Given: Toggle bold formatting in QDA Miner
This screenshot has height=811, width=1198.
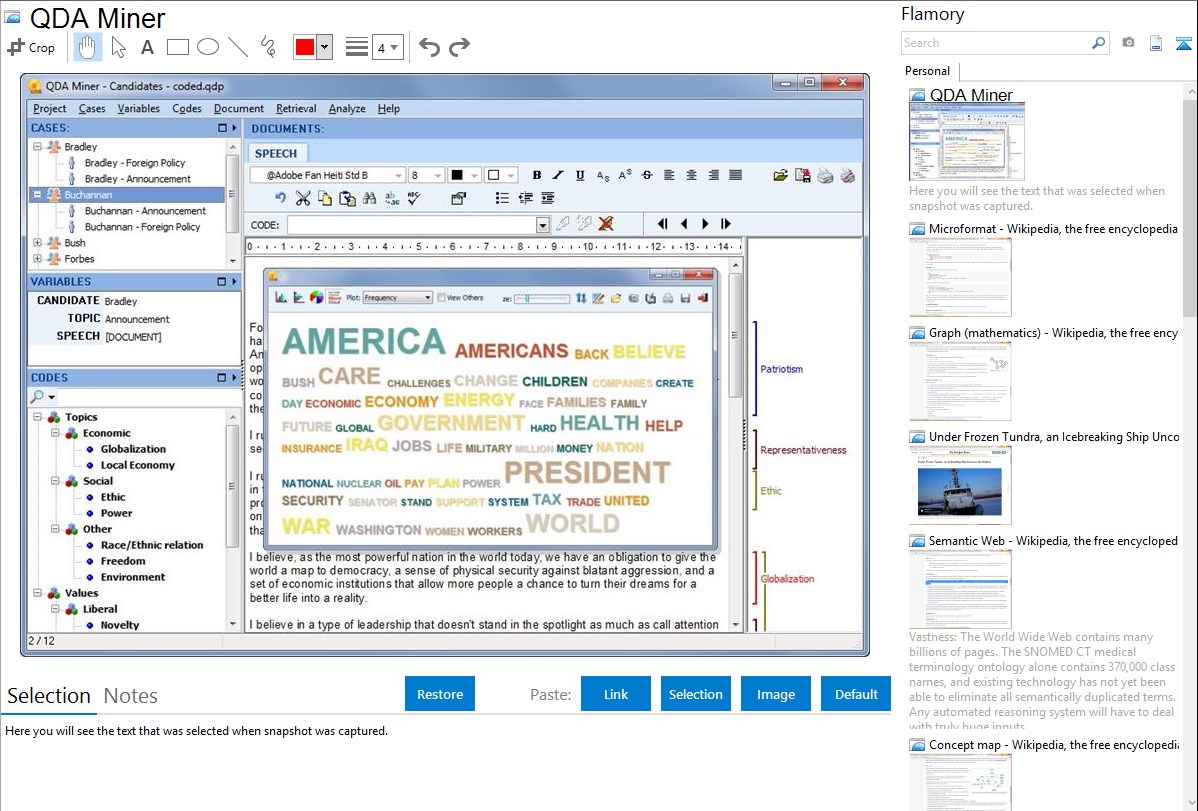Looking at the screenshot, I should click(536, 175).
